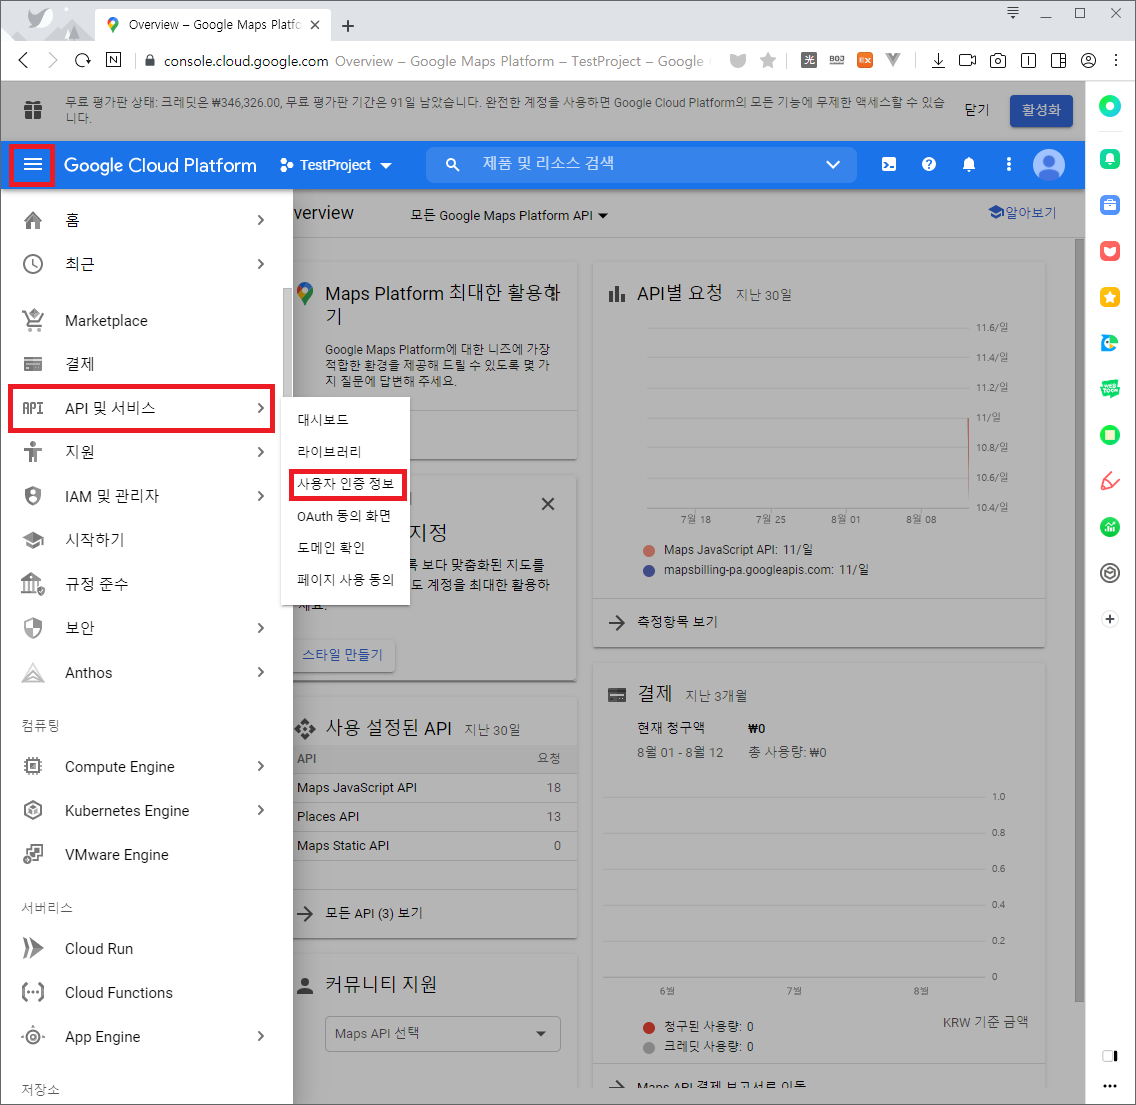Click the Marketplace cart icon
Viewport: 1136px width, 1105px height.
33,320
